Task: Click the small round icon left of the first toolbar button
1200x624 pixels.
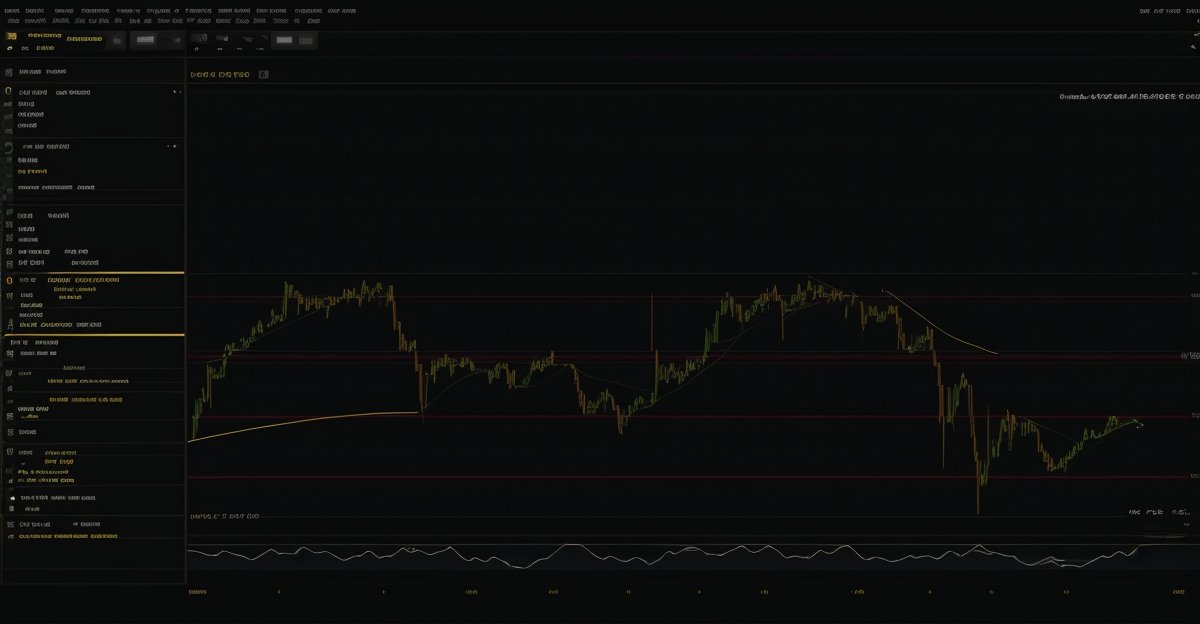Action: tap(117, 41)
